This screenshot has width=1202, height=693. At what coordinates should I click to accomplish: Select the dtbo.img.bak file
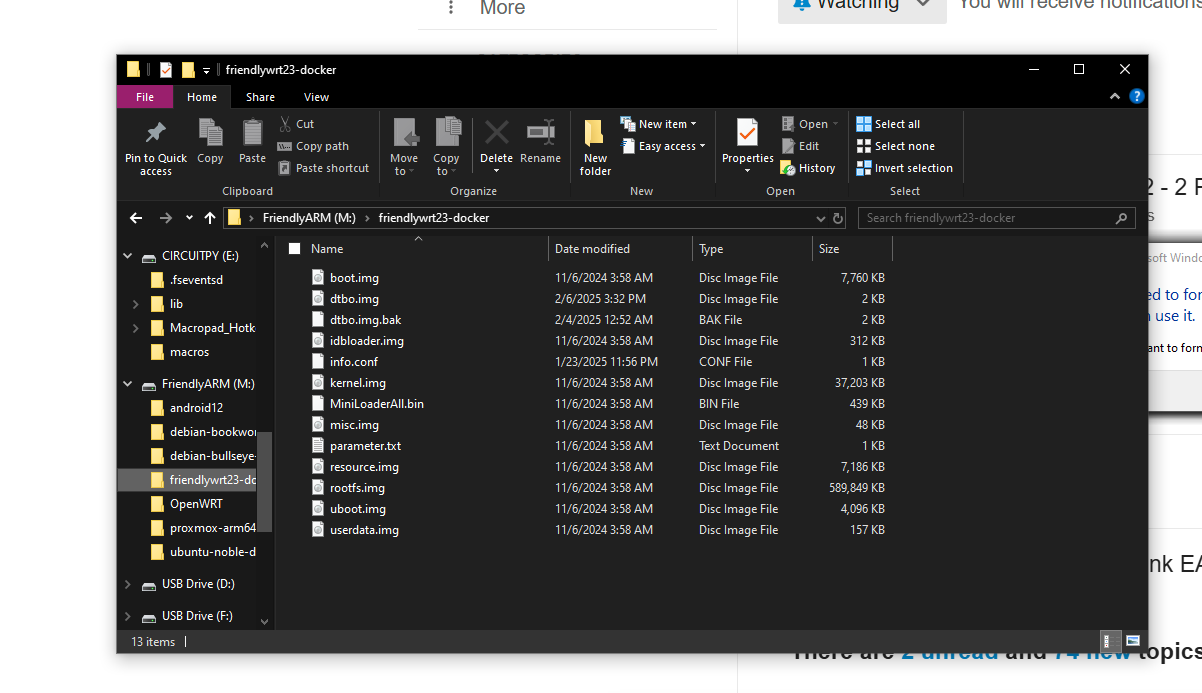coord(365,320)
